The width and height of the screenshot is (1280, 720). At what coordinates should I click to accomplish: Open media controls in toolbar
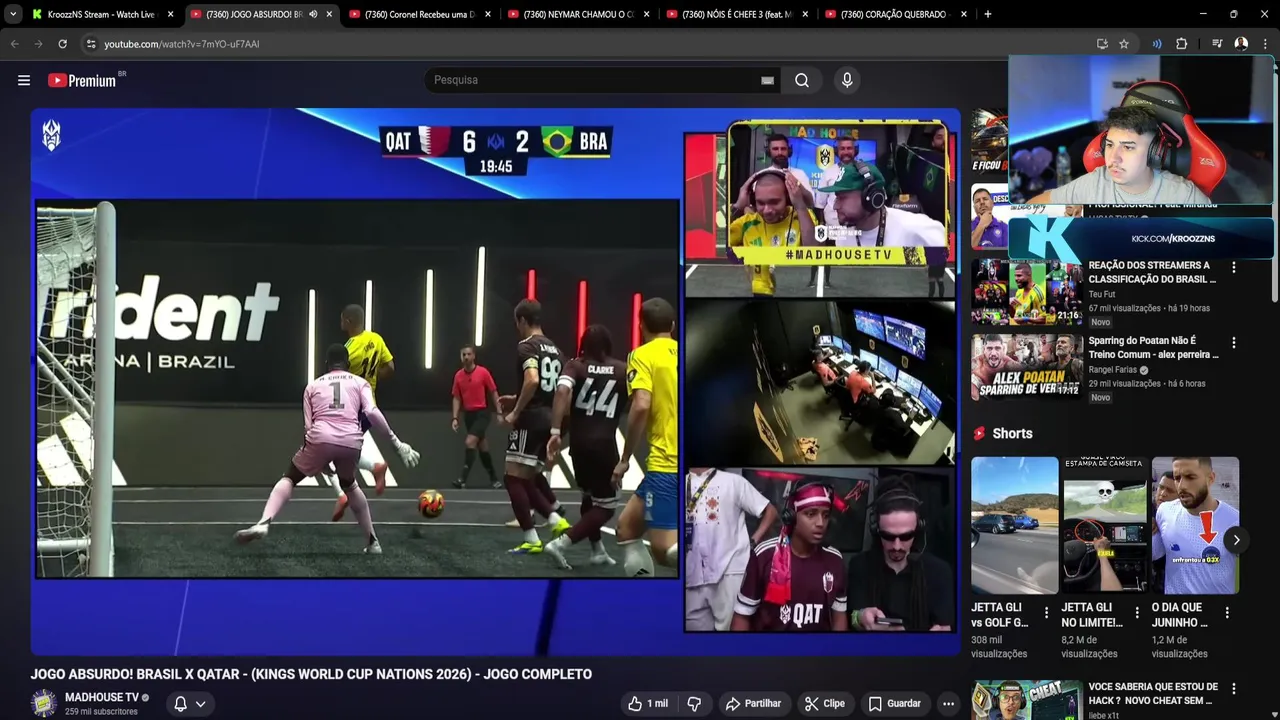[x=1217, y=44]
